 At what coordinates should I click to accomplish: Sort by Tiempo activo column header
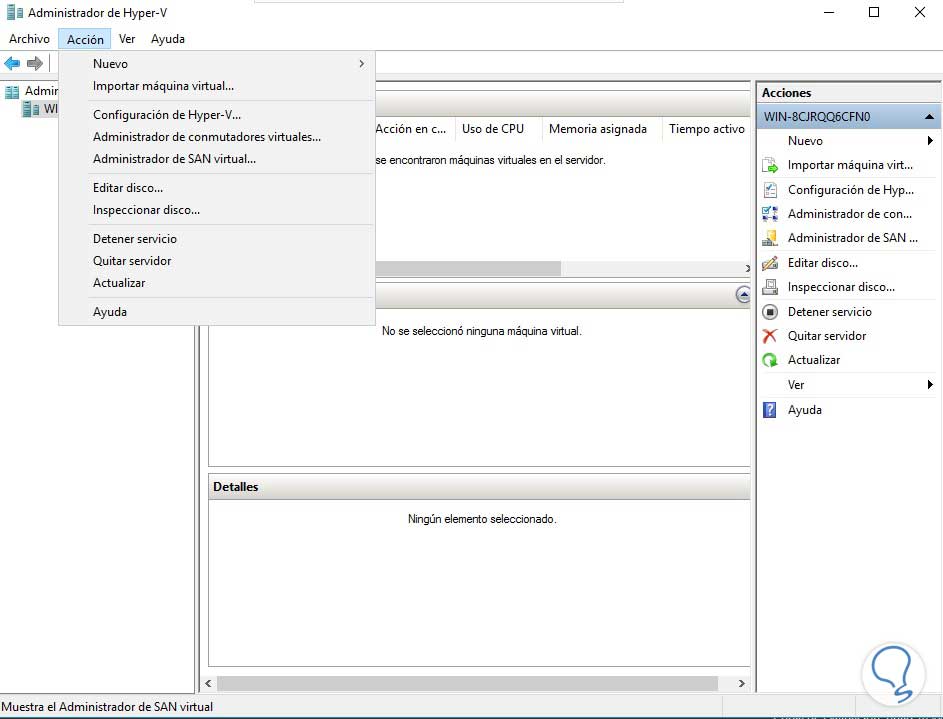click(707, 129)
